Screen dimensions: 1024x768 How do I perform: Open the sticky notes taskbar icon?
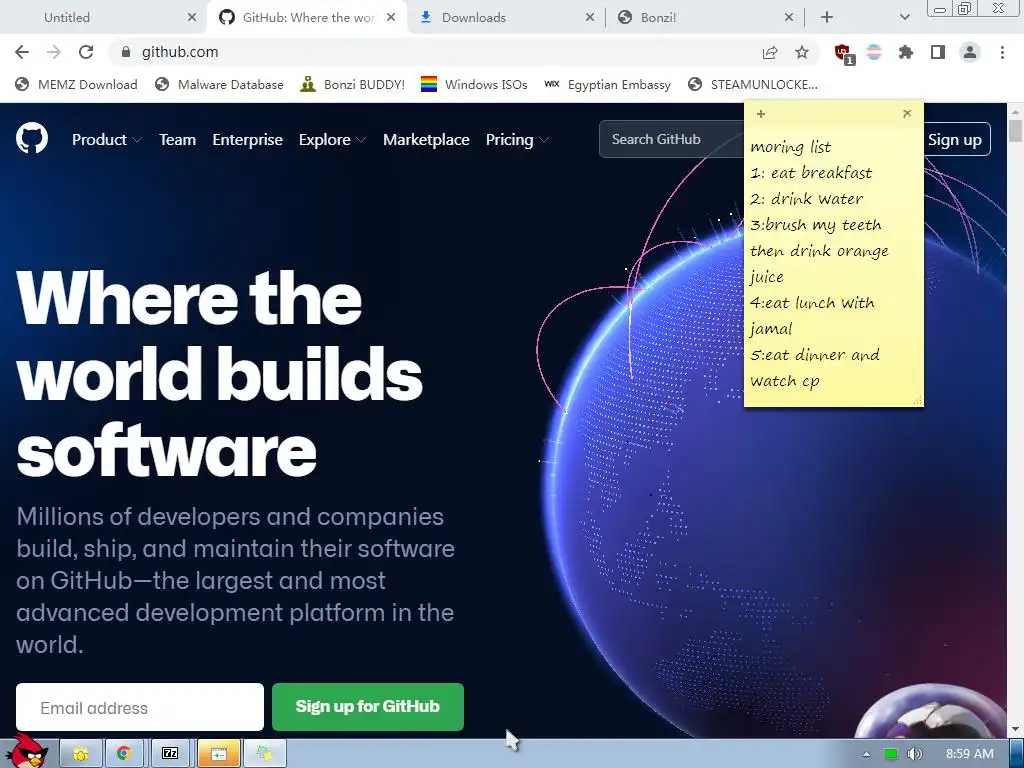(265, 754)
